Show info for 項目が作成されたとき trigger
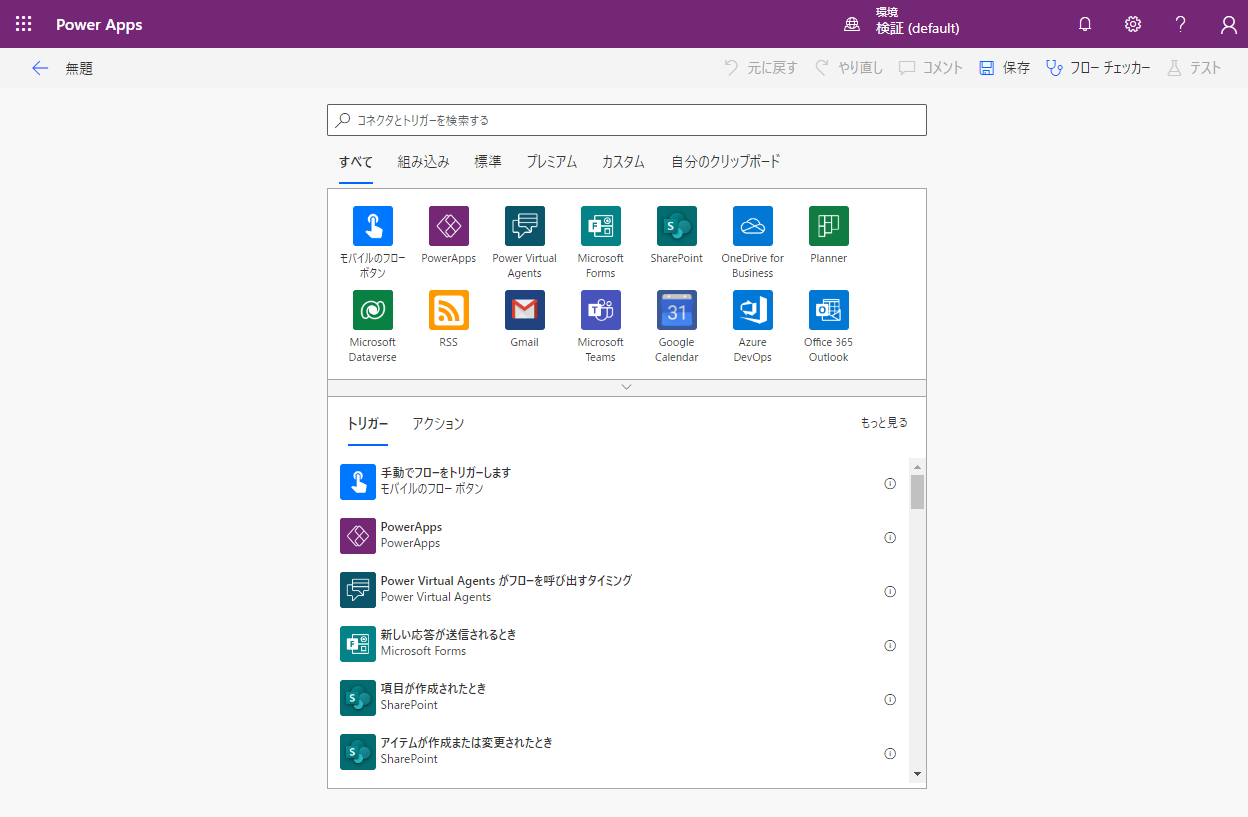This screenshot has height=817, width=1248. click(x=890, y=699)
